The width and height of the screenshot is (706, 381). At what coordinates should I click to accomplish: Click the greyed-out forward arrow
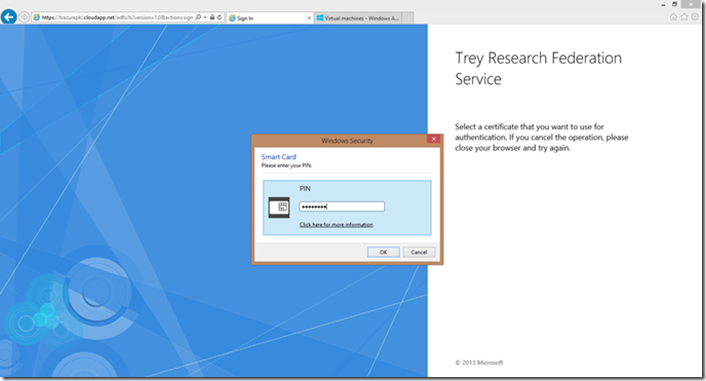24,18
